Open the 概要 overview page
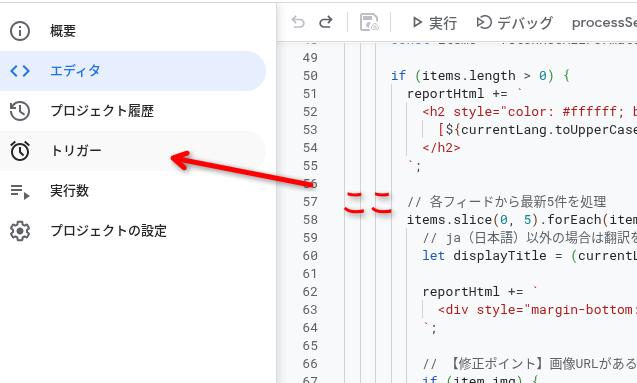 pos(132,31)
